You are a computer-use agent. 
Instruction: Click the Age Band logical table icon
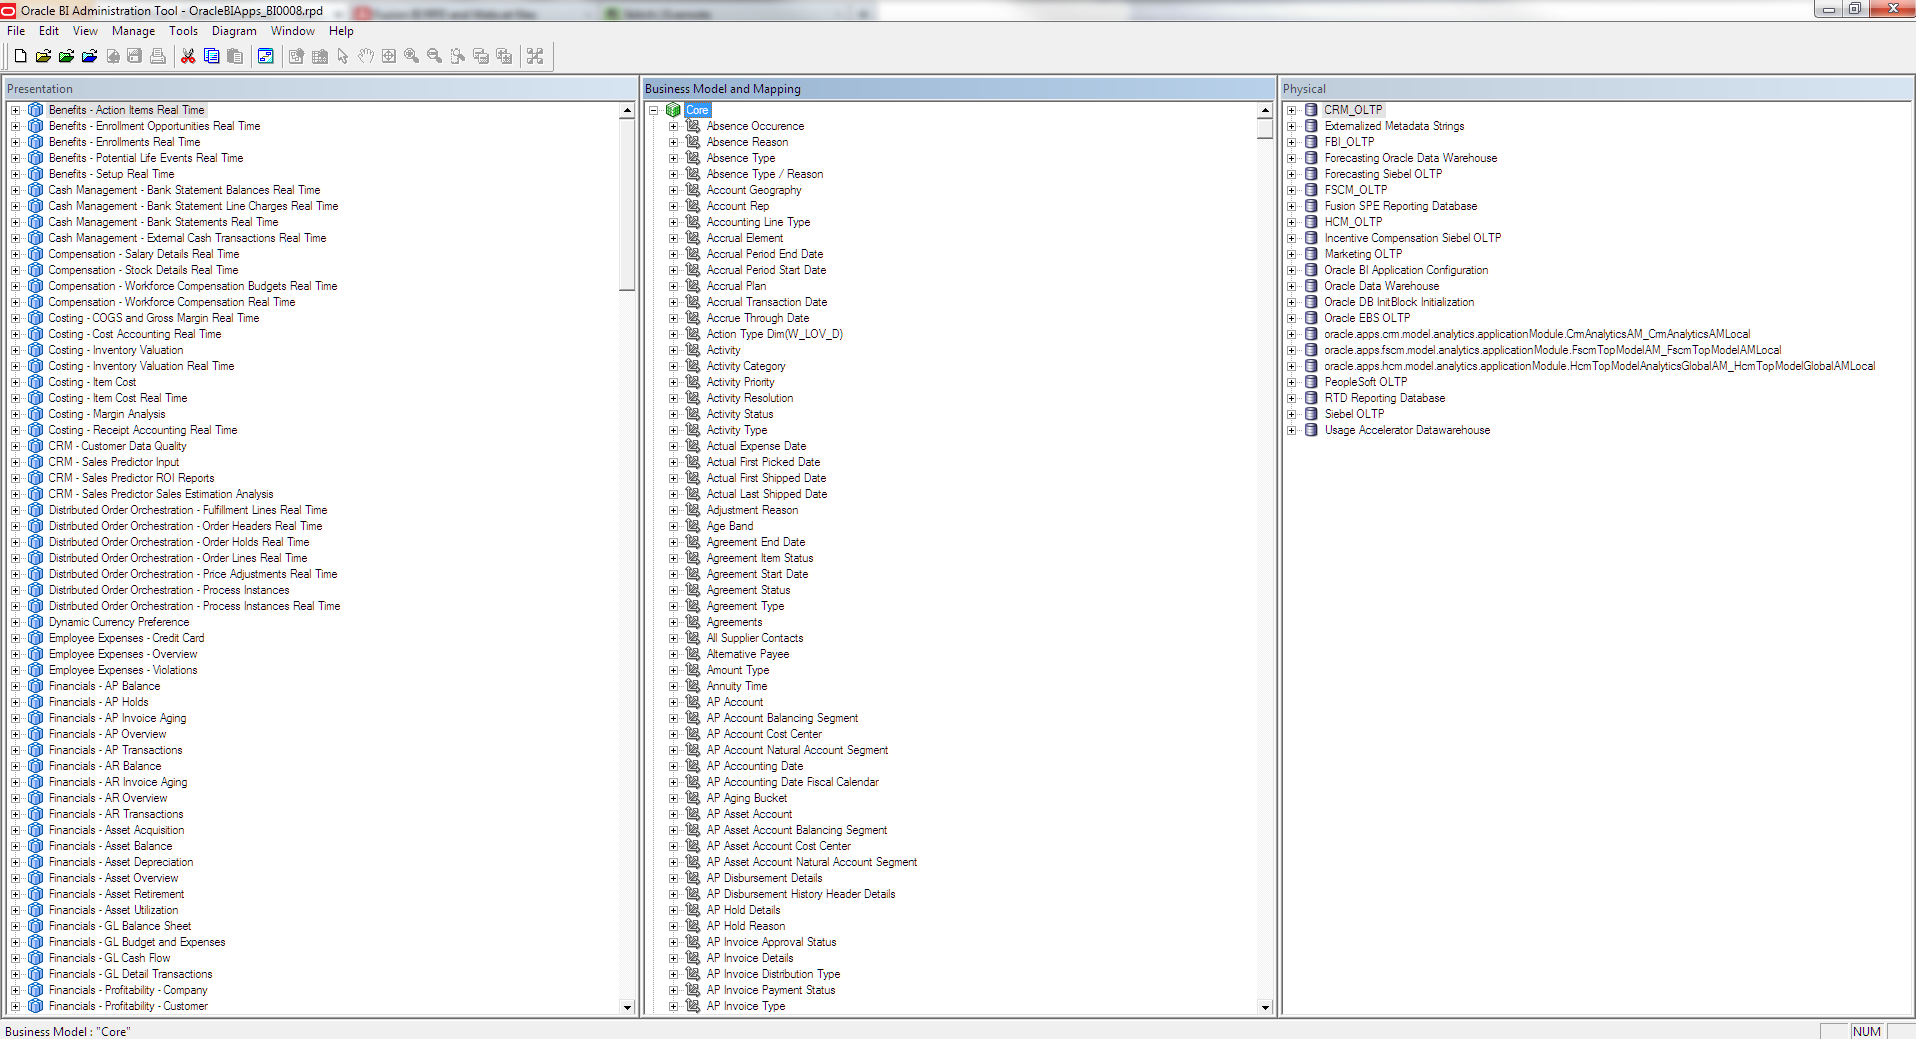point(693,526)
